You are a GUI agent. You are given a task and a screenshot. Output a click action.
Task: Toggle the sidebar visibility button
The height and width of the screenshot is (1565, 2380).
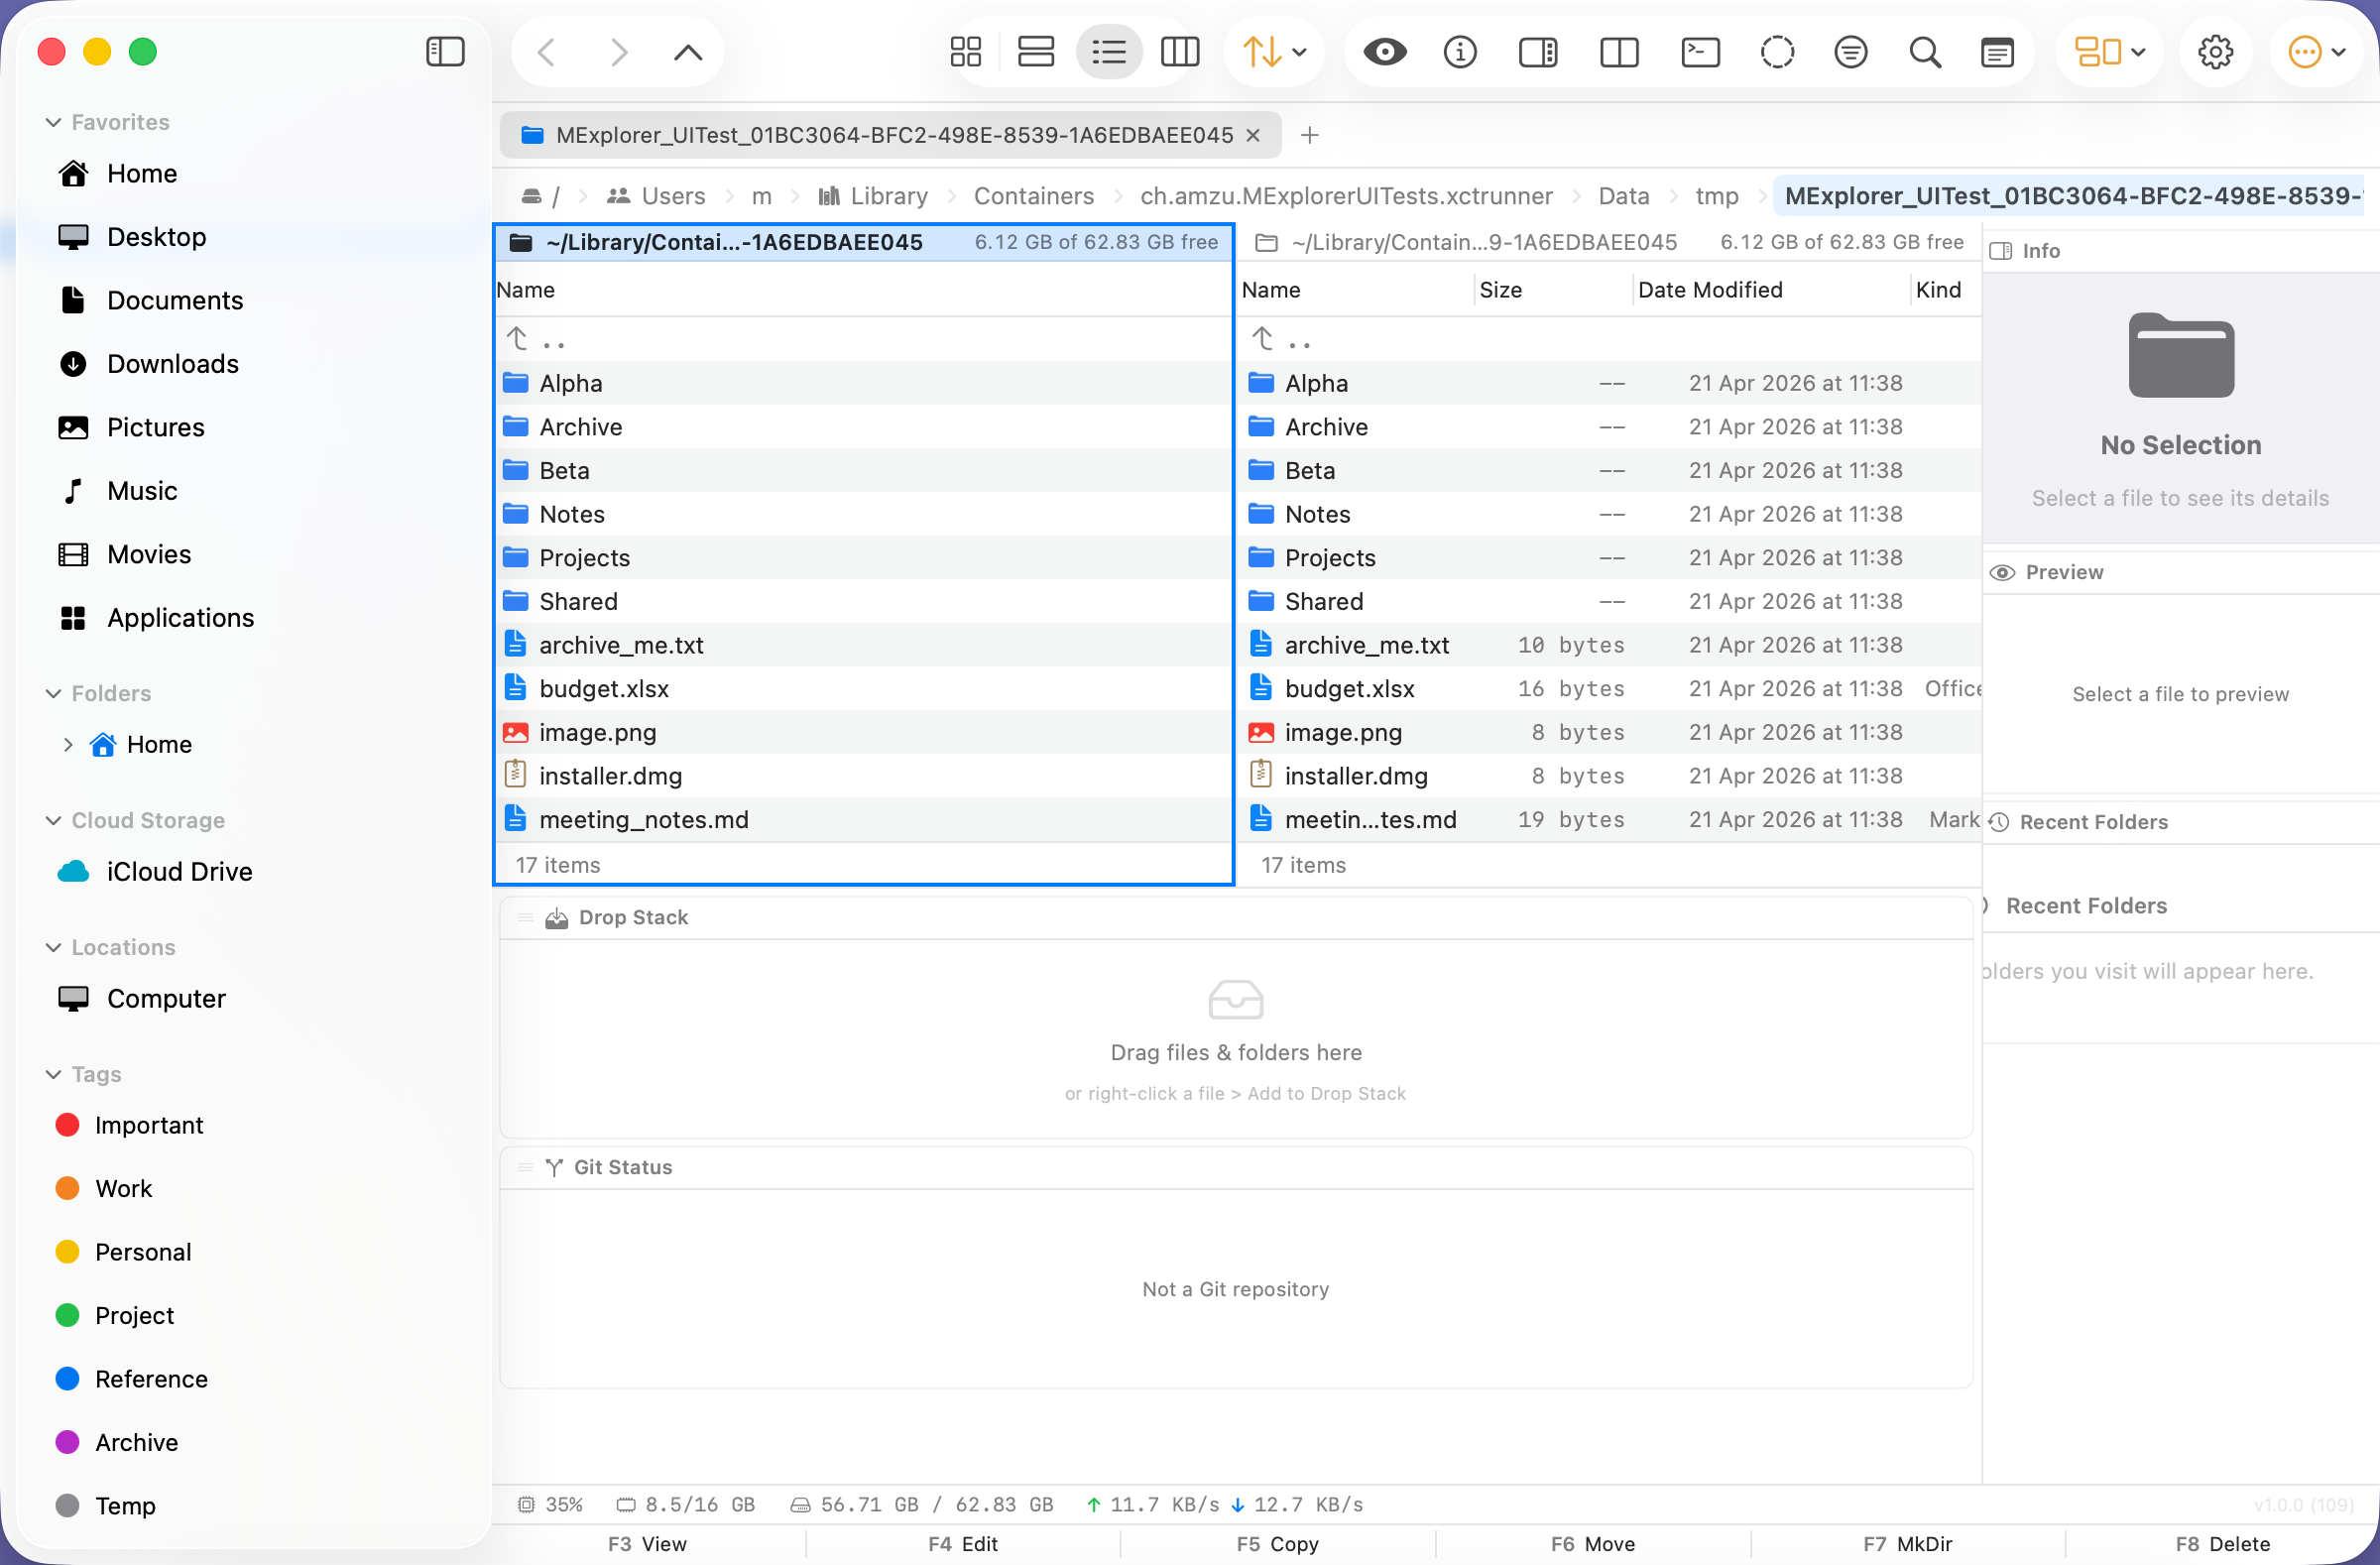click(x=445, y=51)
